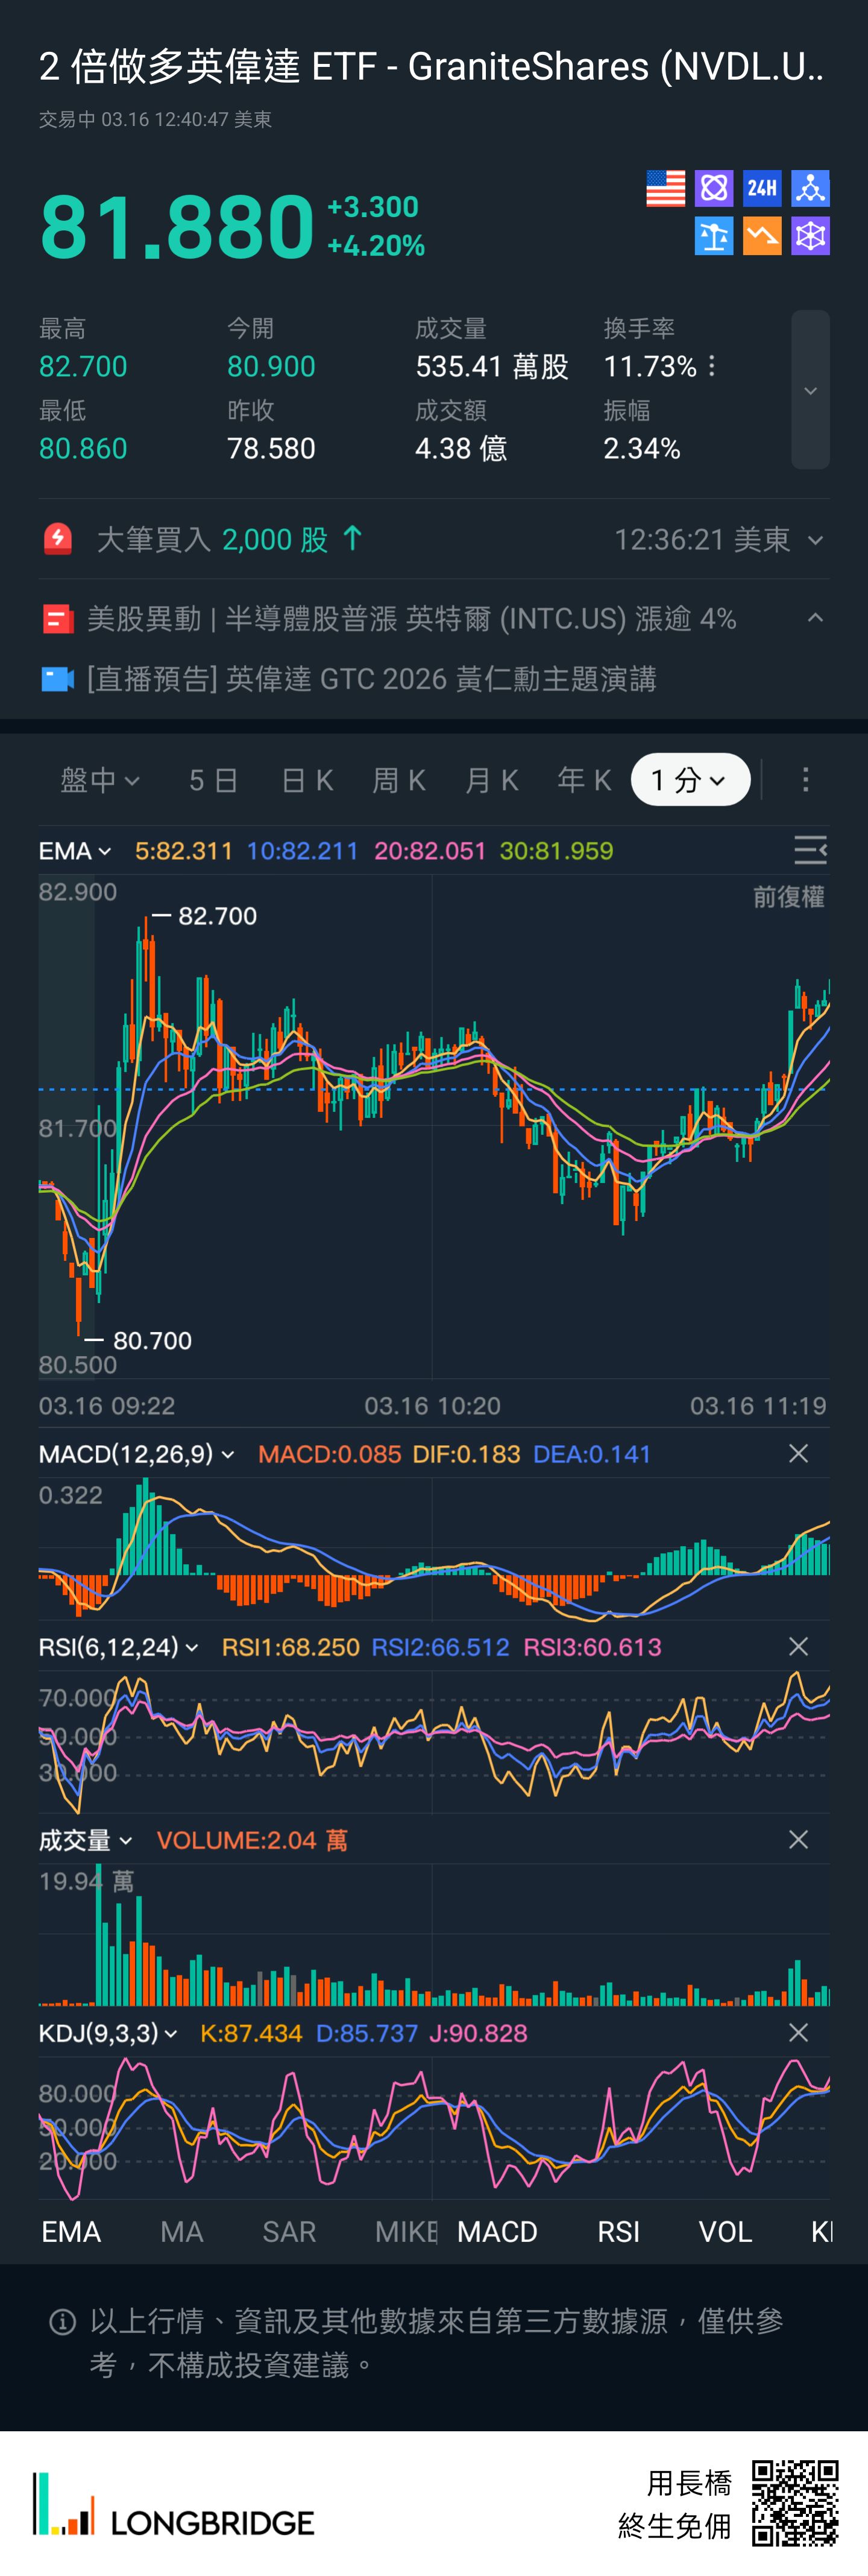
Task: Expand the quote details panel
Action: [810, 390]
